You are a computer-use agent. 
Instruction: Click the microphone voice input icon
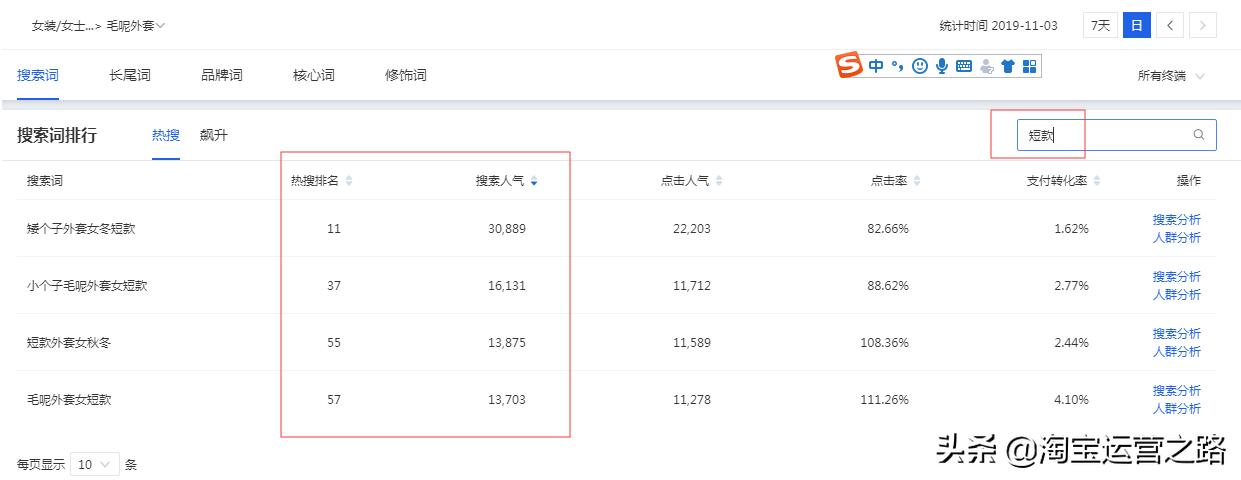941,66
